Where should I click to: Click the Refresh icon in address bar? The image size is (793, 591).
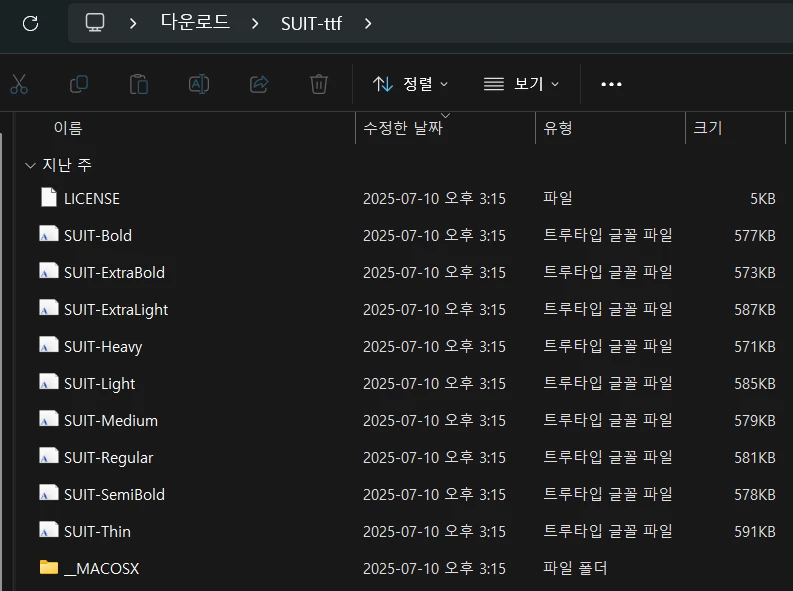[x=30, y=23]
